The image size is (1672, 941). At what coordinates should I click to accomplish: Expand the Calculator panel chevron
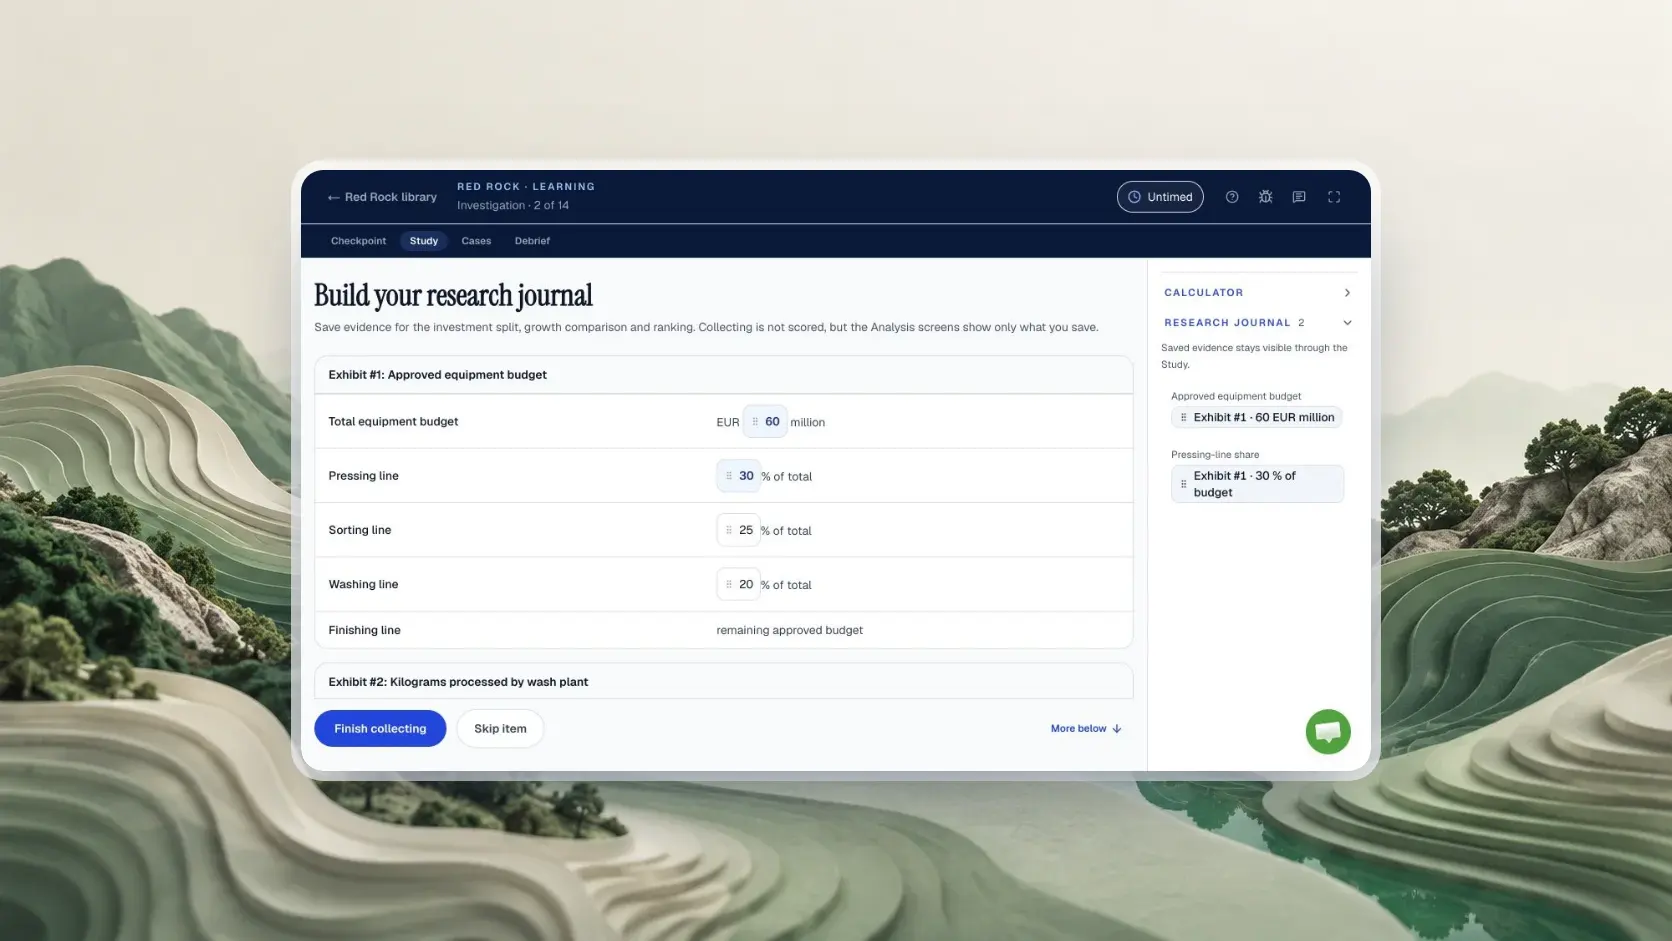coord(1347,293)
